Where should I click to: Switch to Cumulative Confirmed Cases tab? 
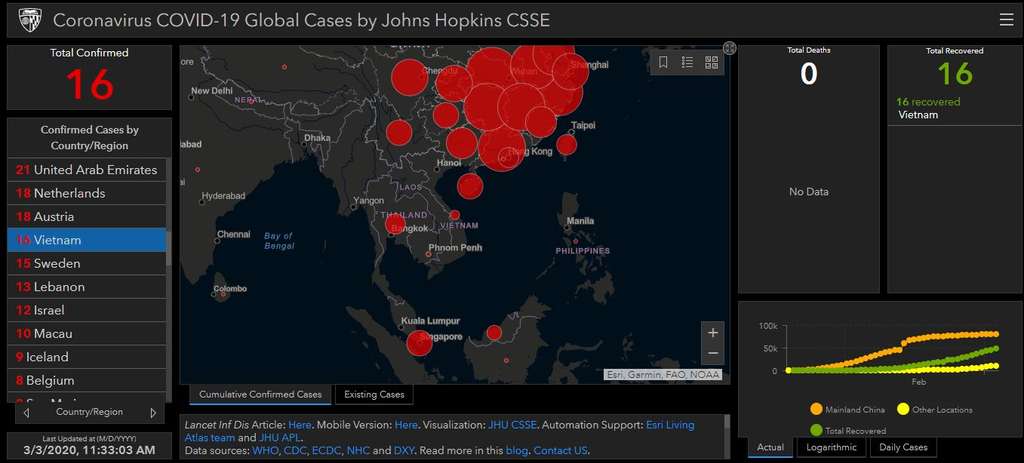pos(261,394)
